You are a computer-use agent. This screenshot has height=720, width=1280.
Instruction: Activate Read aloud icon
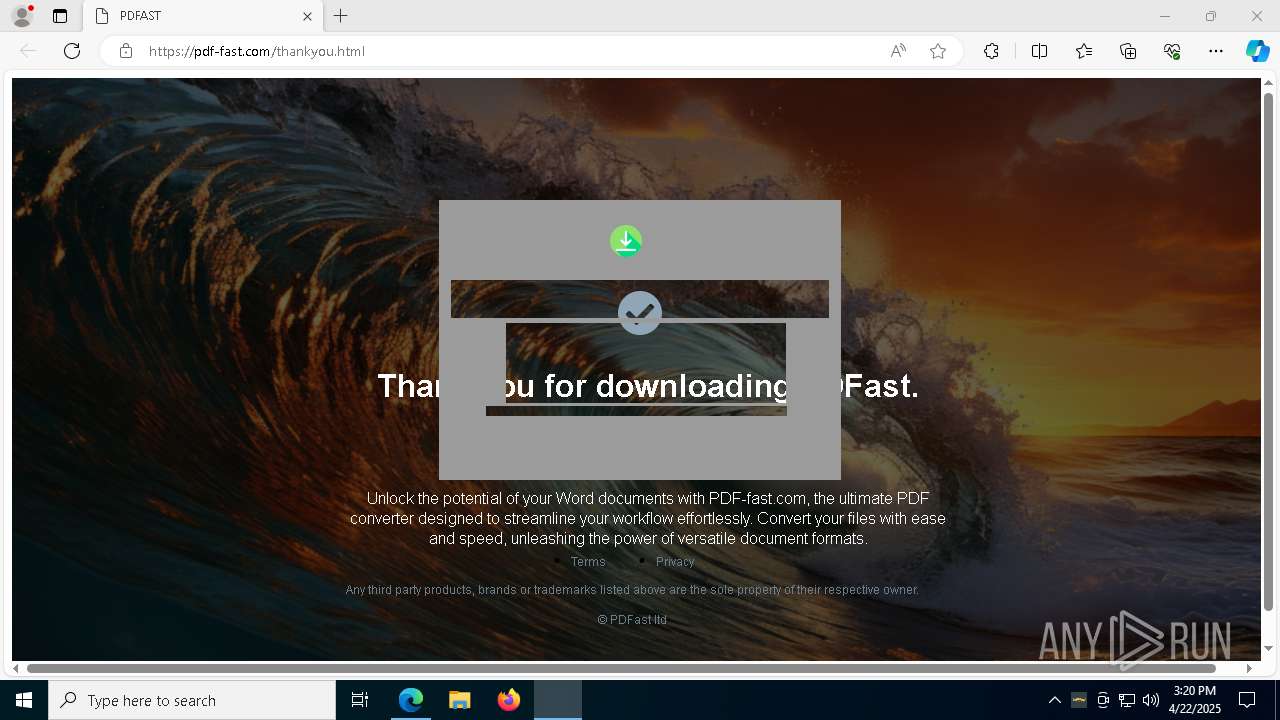[x=898, y=51]
